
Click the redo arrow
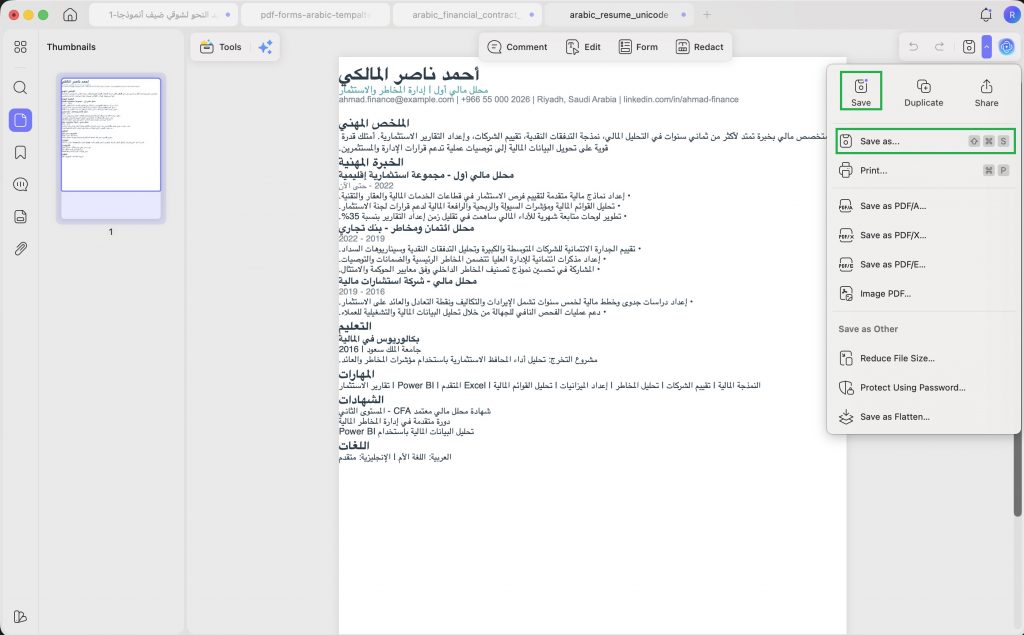939,47
